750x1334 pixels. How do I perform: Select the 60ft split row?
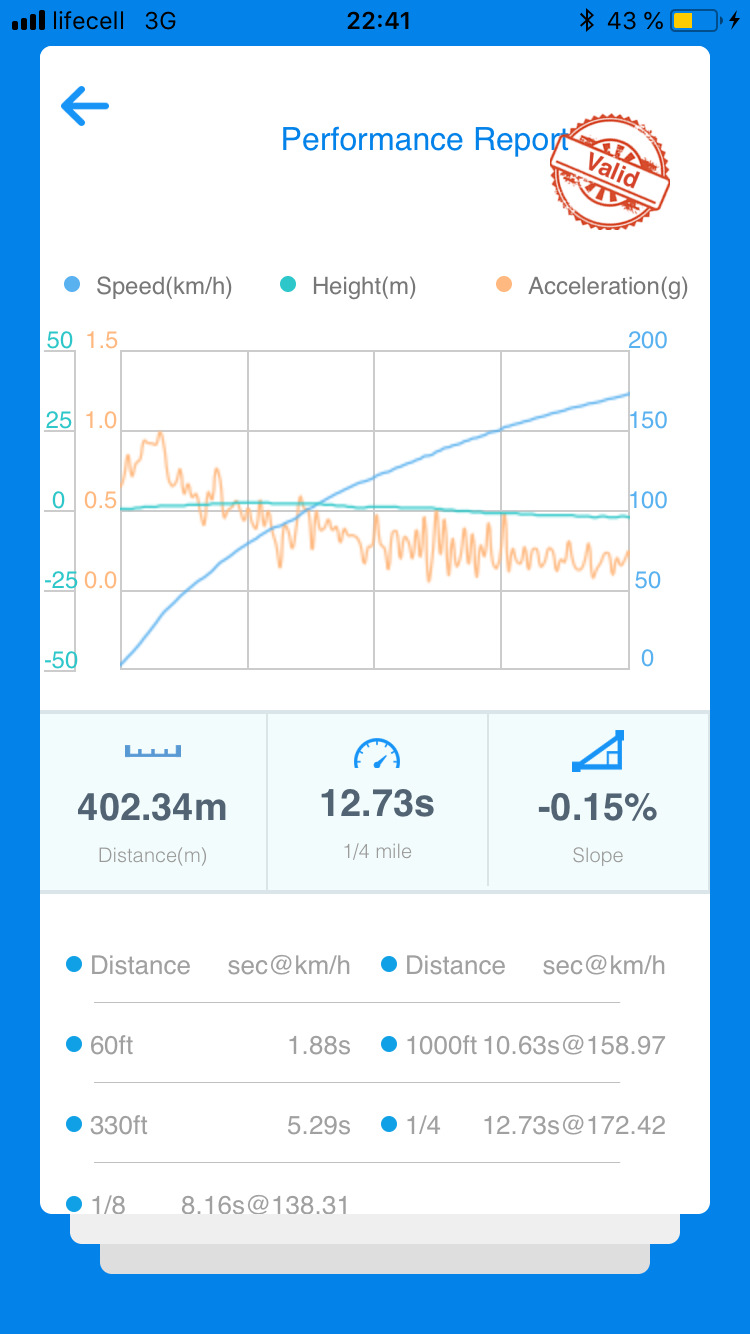(208, 1046)
